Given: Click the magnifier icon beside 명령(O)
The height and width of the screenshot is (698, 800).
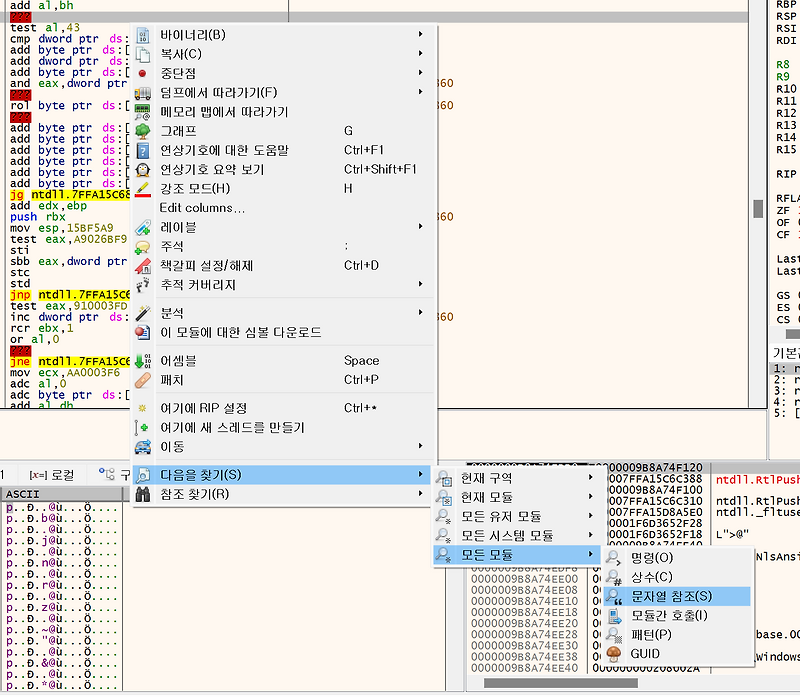Looking at the screenshot, I should (613, 559).
